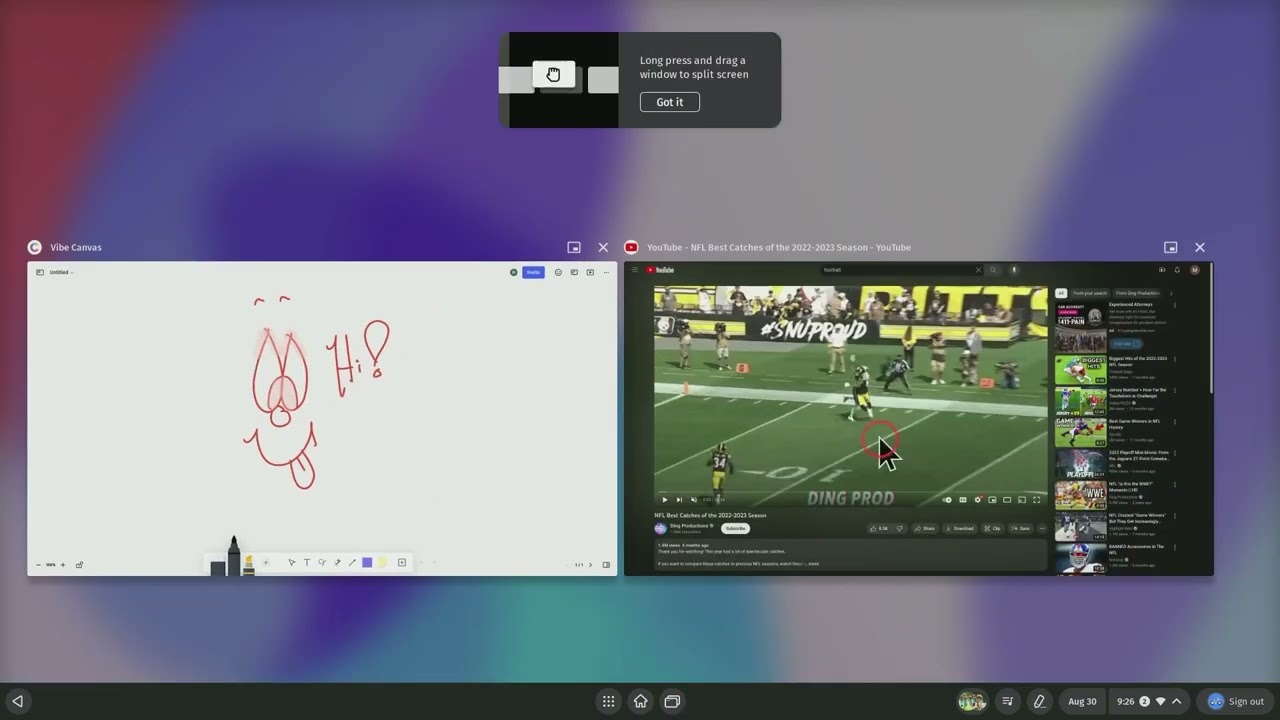The width and height of the screenshot is (1280, 720).
Task: Click the canvas lock icon
Action: click(79, 565)
